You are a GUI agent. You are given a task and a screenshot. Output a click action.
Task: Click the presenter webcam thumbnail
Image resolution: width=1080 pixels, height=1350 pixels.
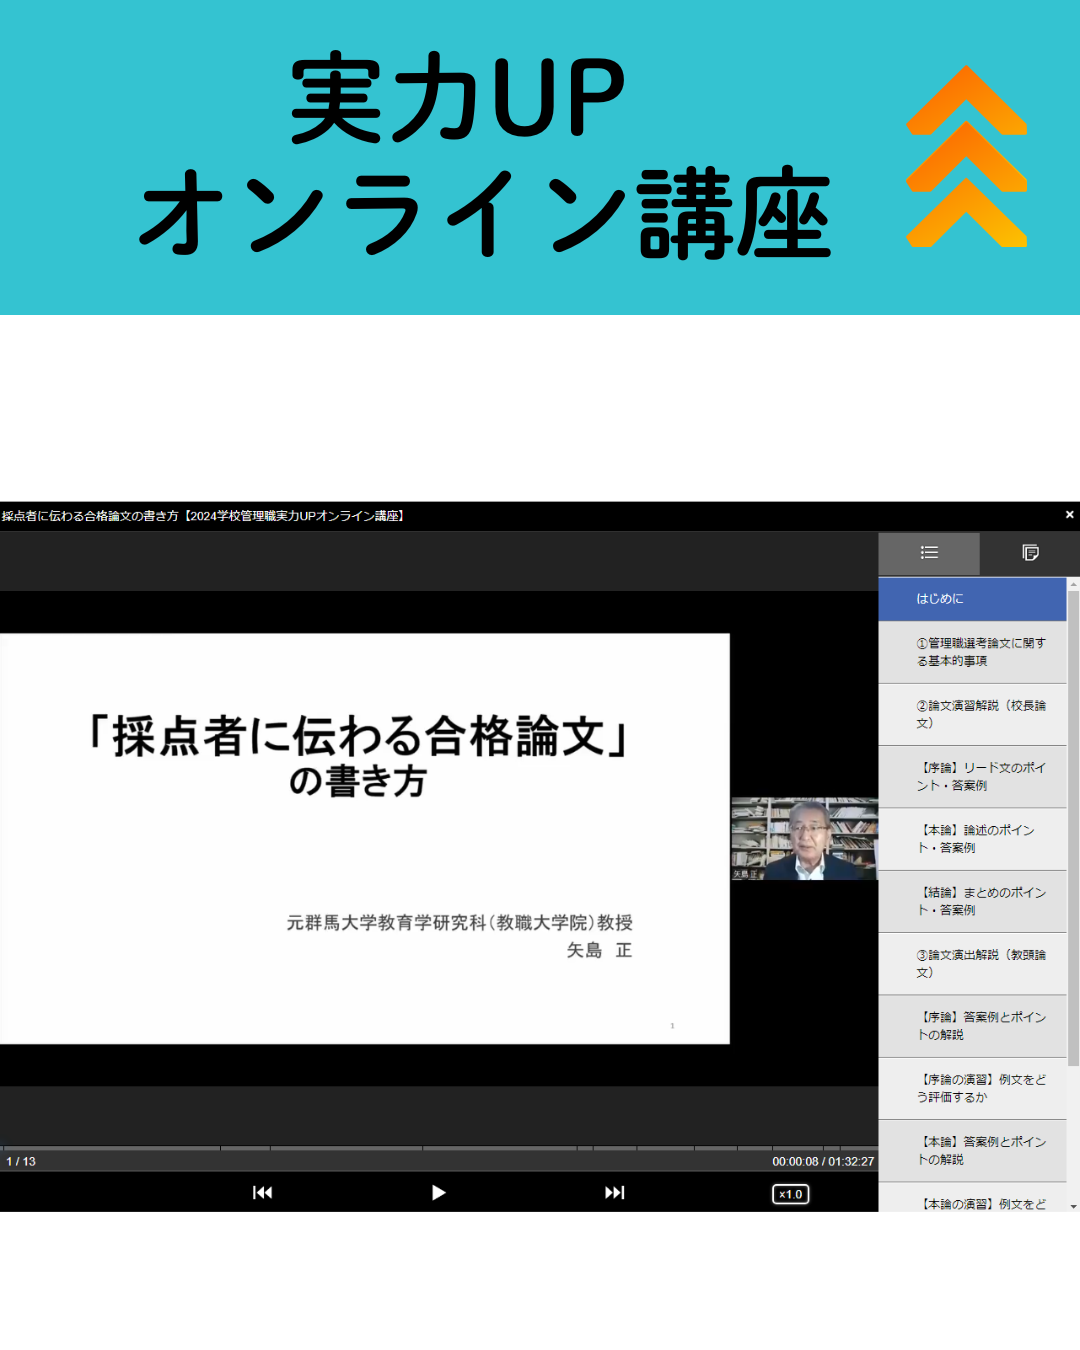[804, 838]
